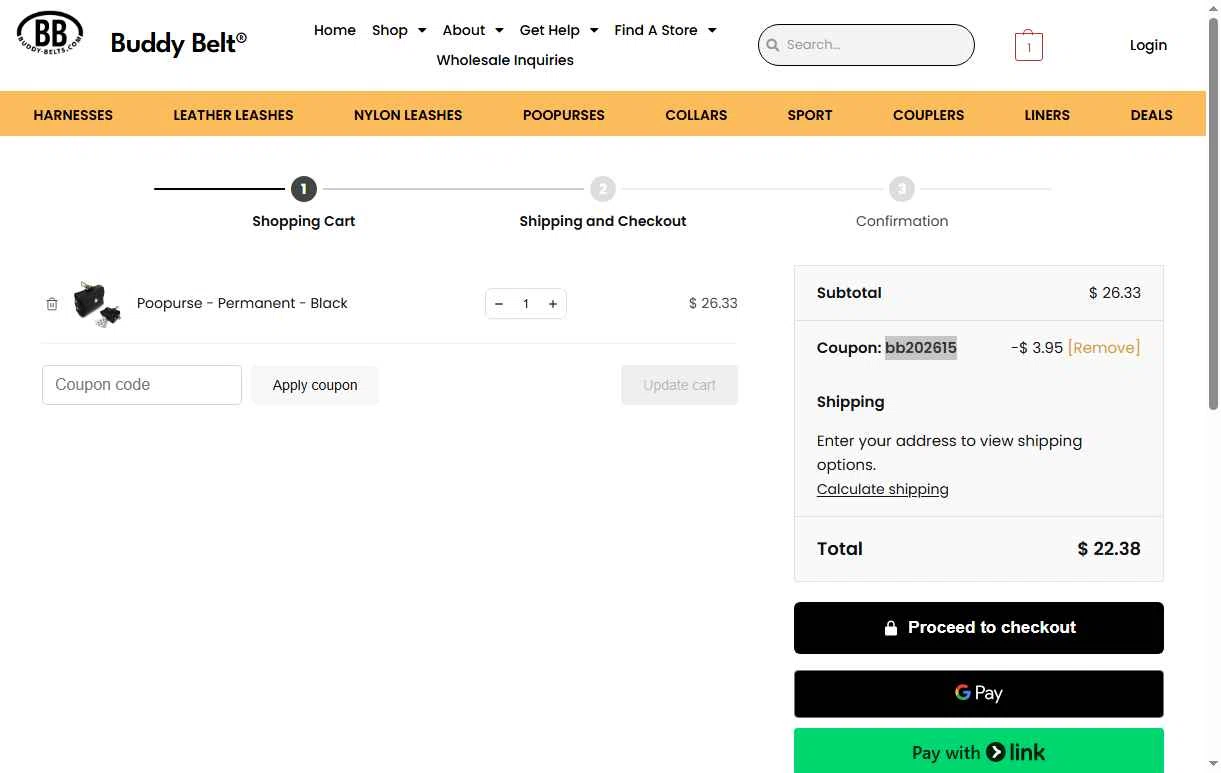
Task: Open Poopurse - Permanent - Black product link
Action: coord(242,303)
